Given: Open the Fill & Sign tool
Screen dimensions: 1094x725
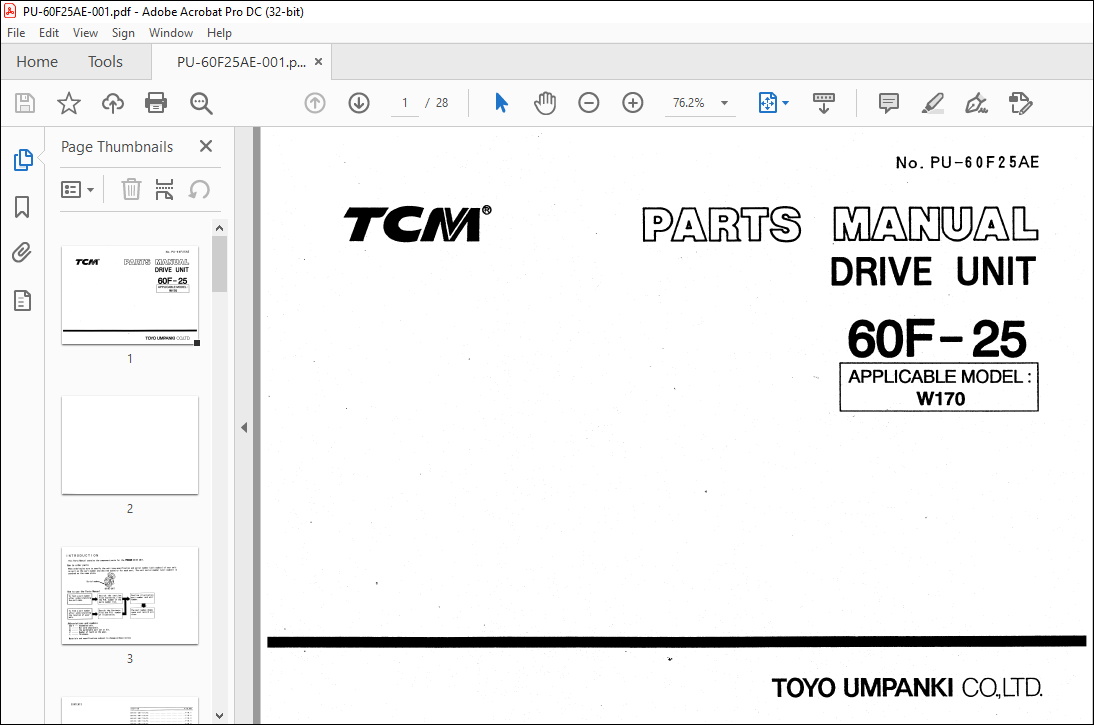Looking at the screenshot, I should point(976,103).
